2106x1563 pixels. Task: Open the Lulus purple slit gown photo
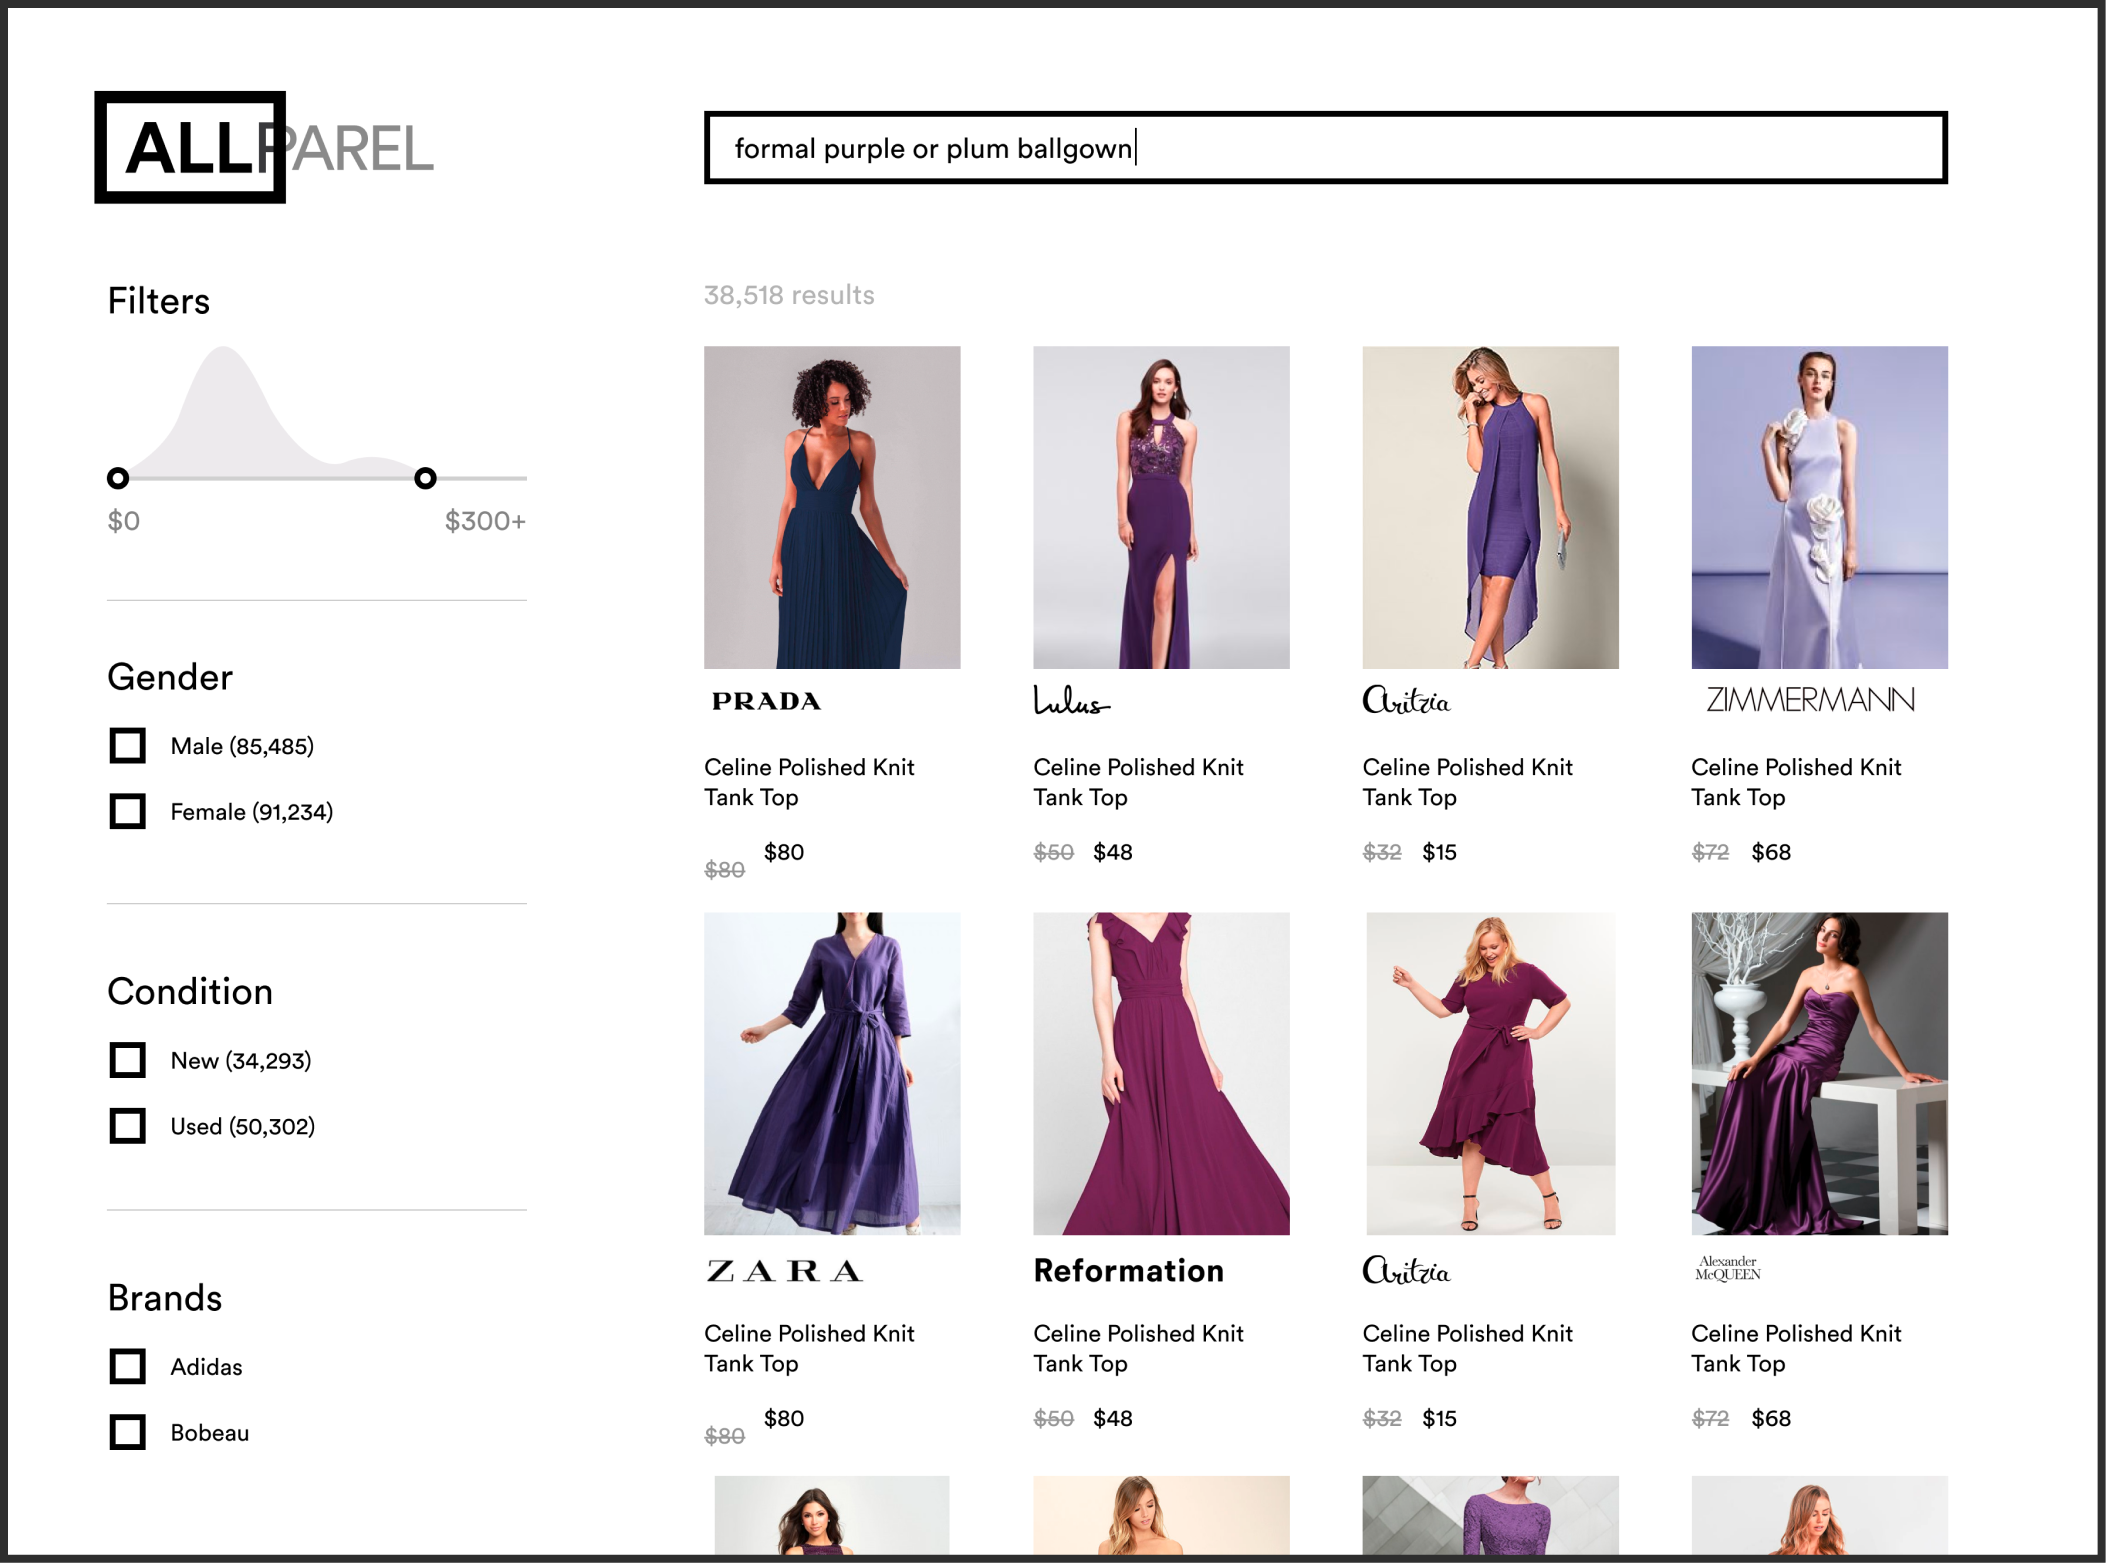[x=1161, y=507]
